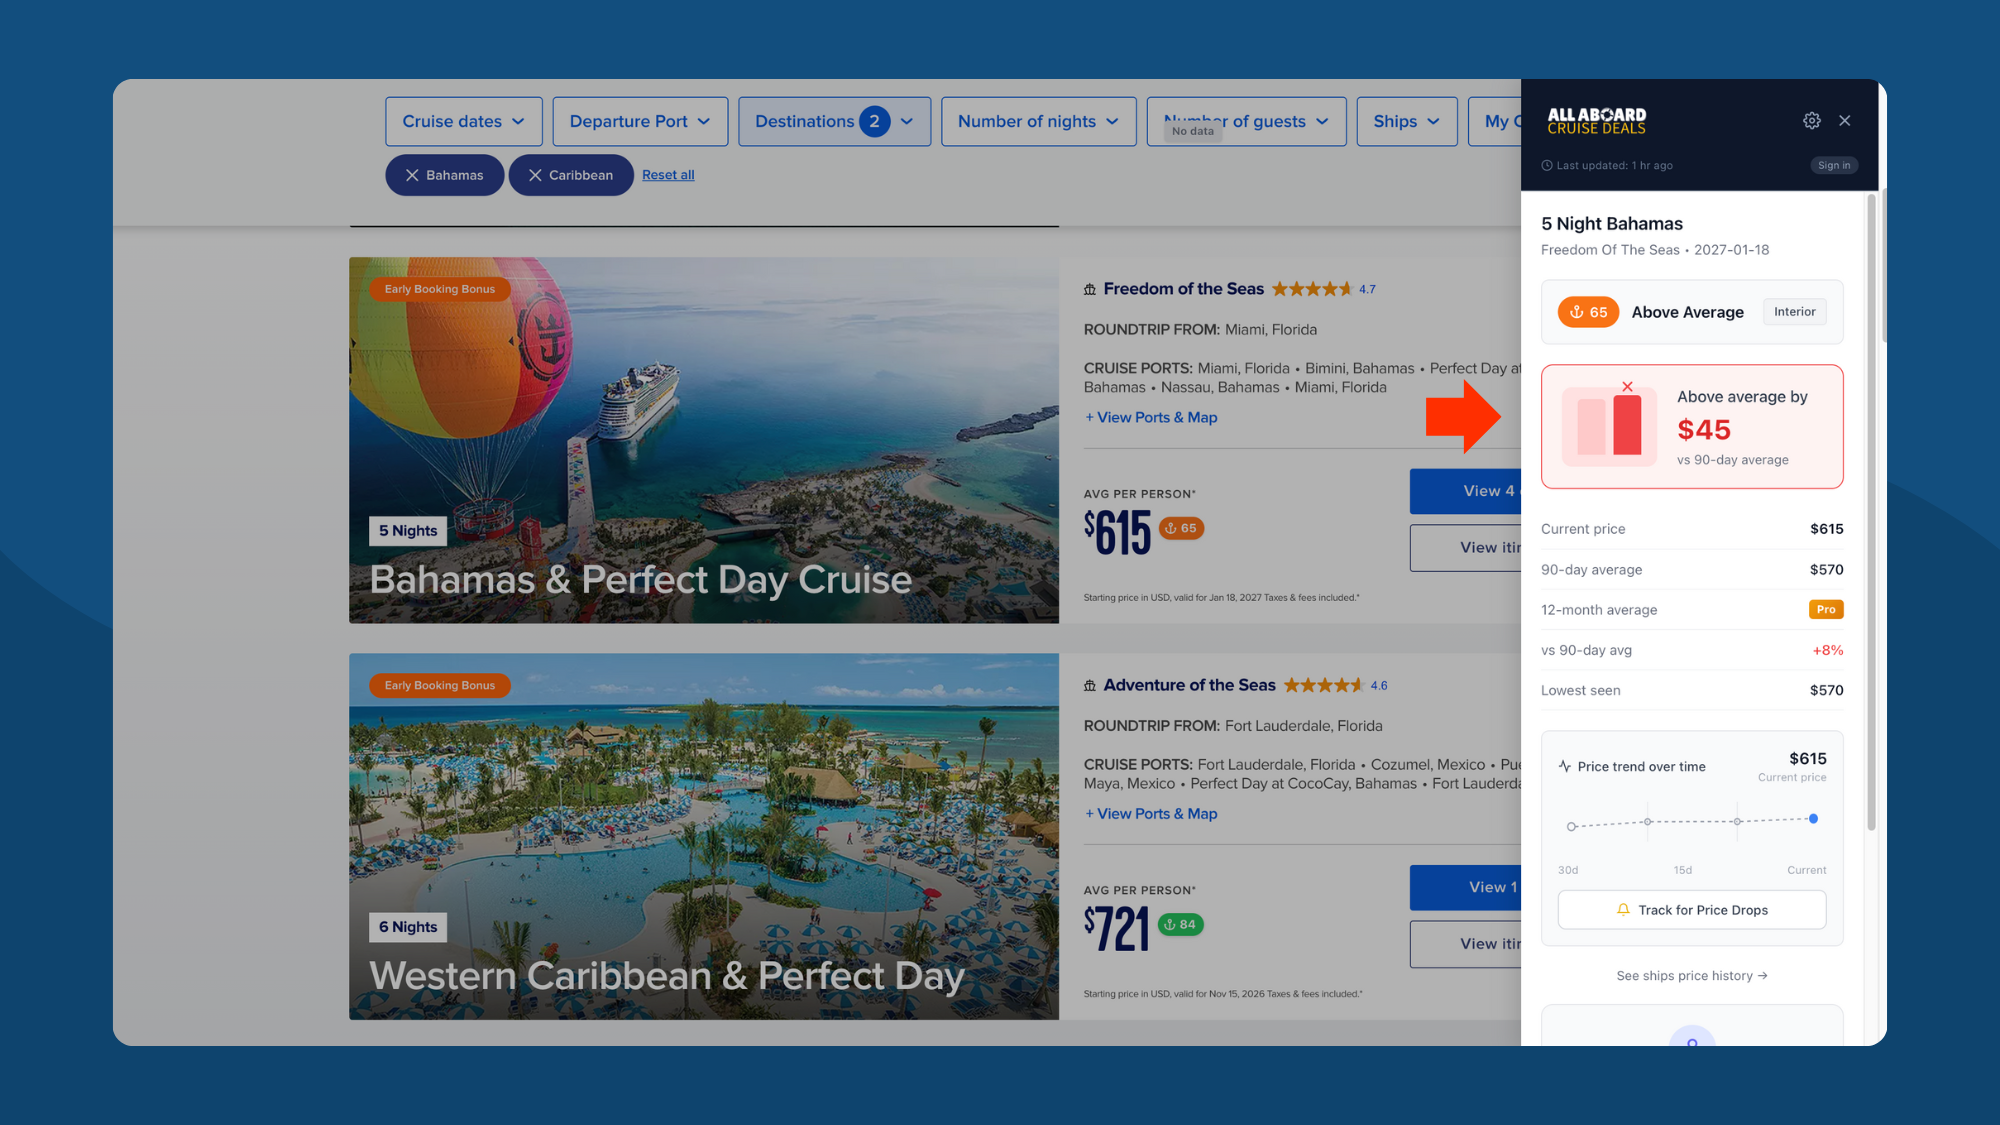Click the Interior cabin type tag
2000x1125 pixels.
click(x=1794, y=312)
